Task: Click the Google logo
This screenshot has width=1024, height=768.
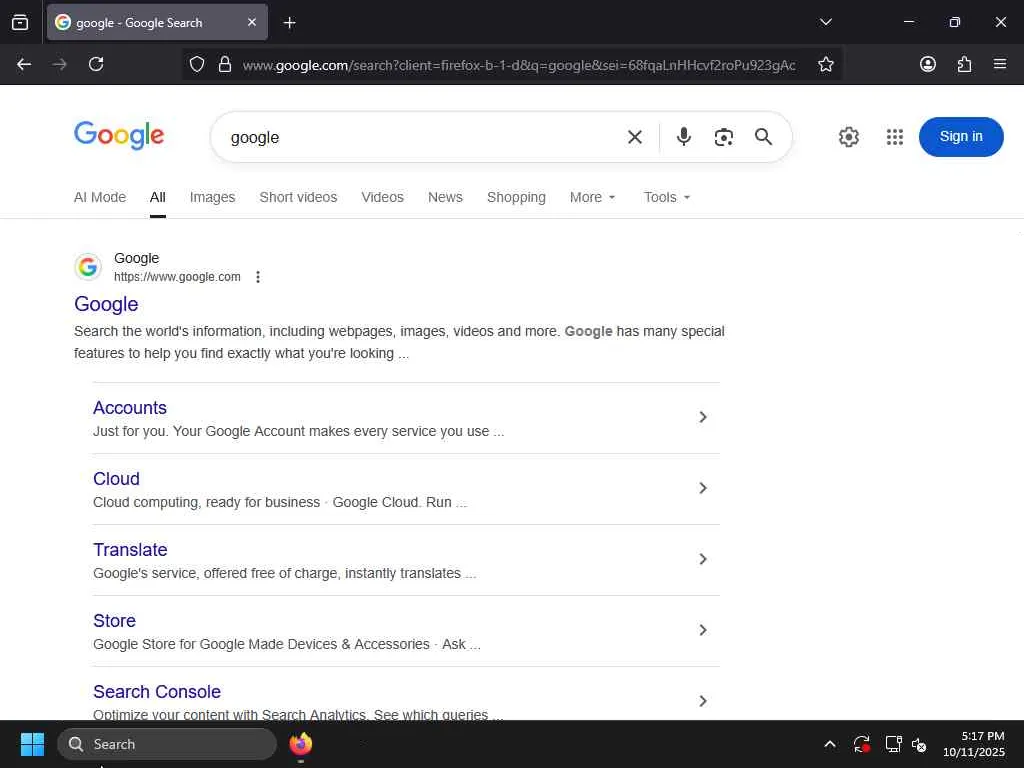Action: coord(119,135)
